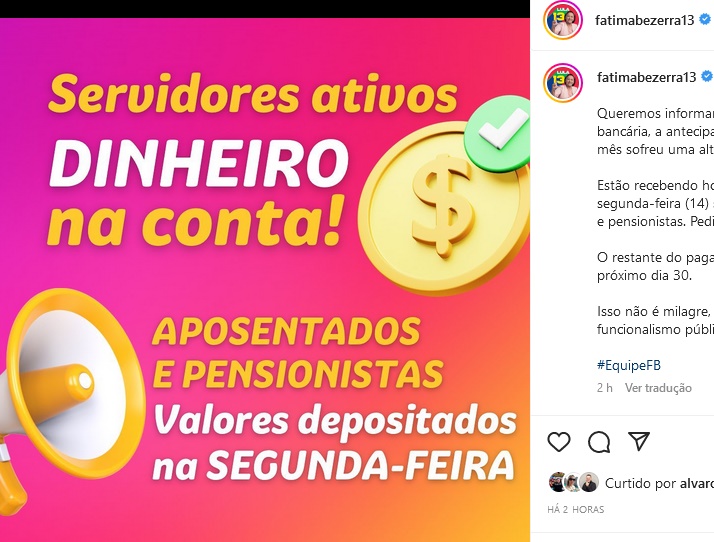Click the green checkmark badge on coin
714x542 pixels.
(499, 133)
